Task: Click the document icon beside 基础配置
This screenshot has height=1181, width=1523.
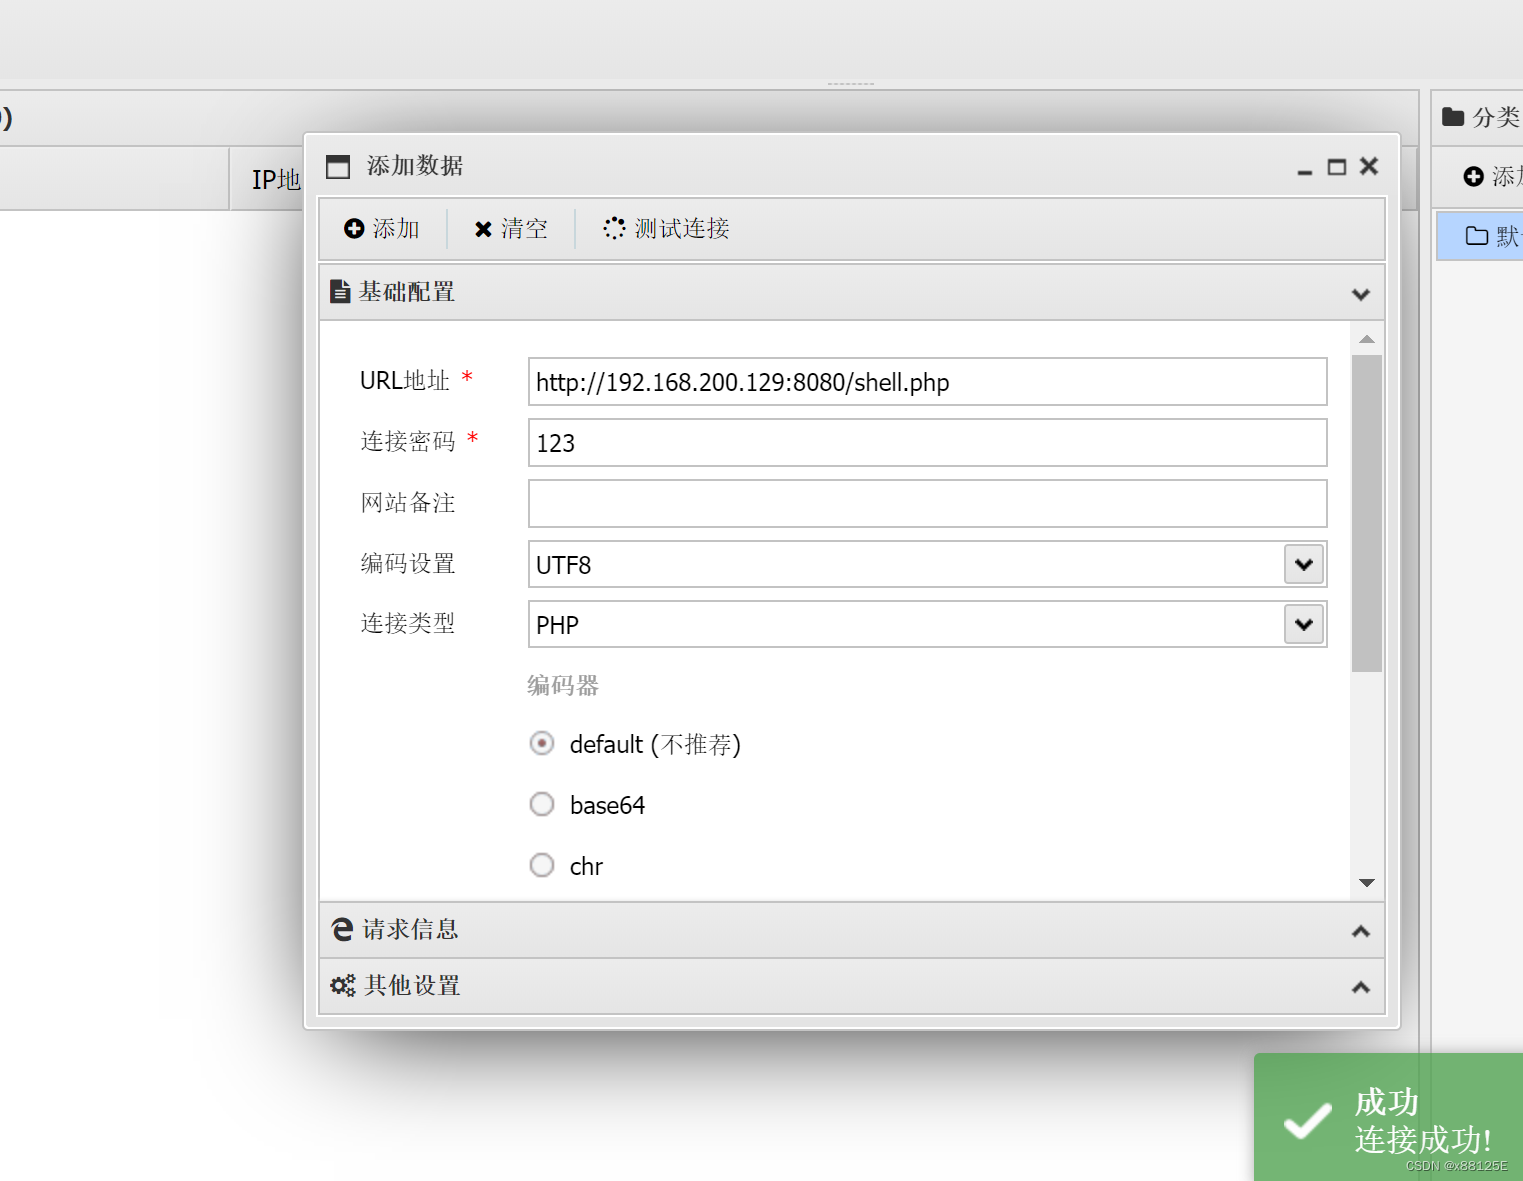Action: click(341, 292)
